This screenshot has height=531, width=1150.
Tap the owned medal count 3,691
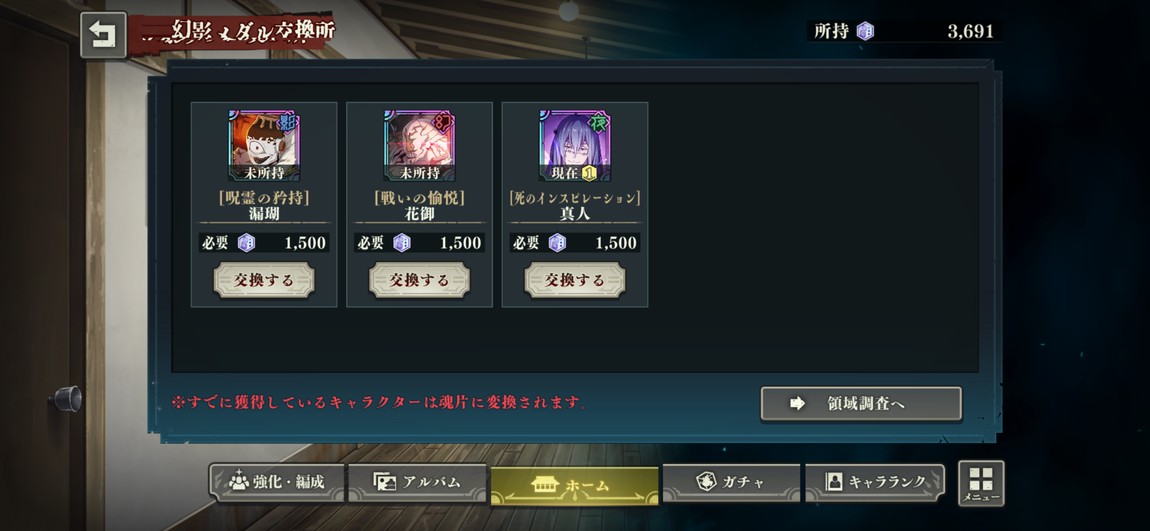click(970, 32)
